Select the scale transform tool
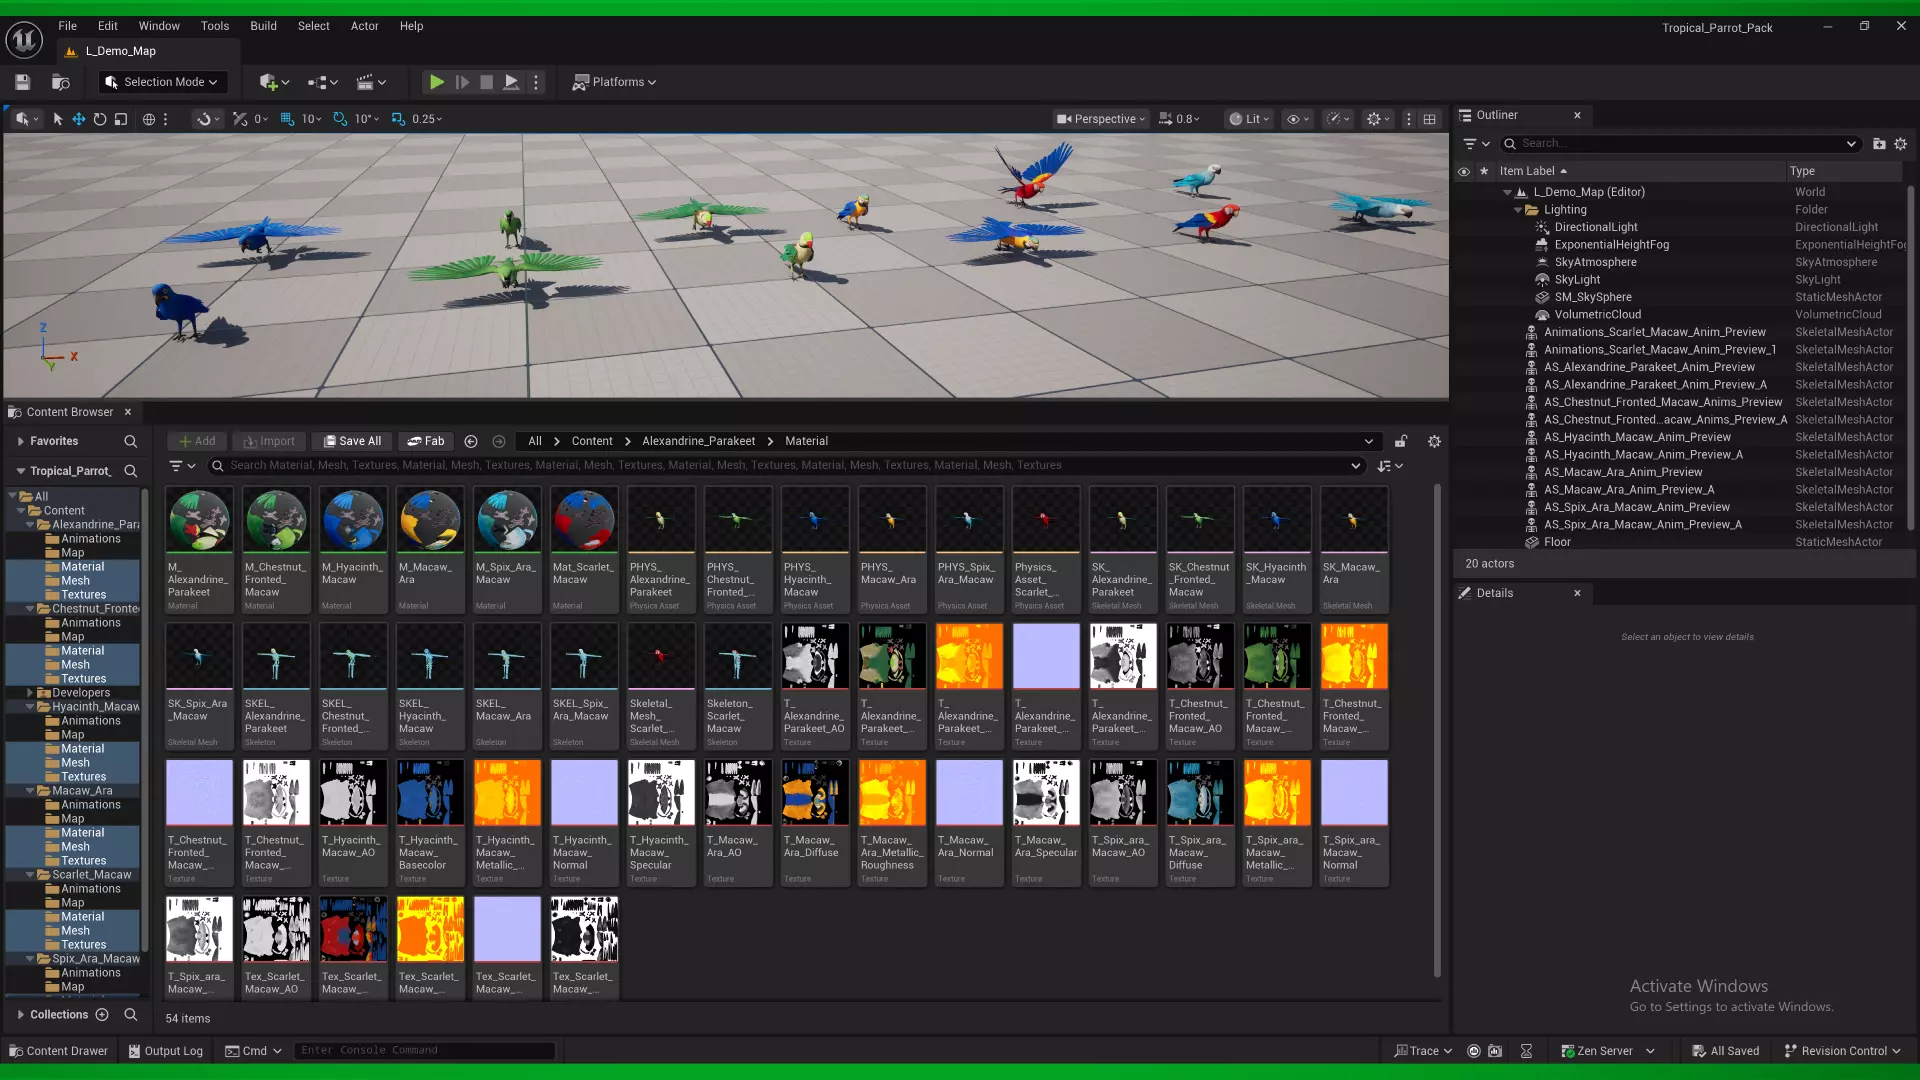1920x1080 pixels. [121, 119]
